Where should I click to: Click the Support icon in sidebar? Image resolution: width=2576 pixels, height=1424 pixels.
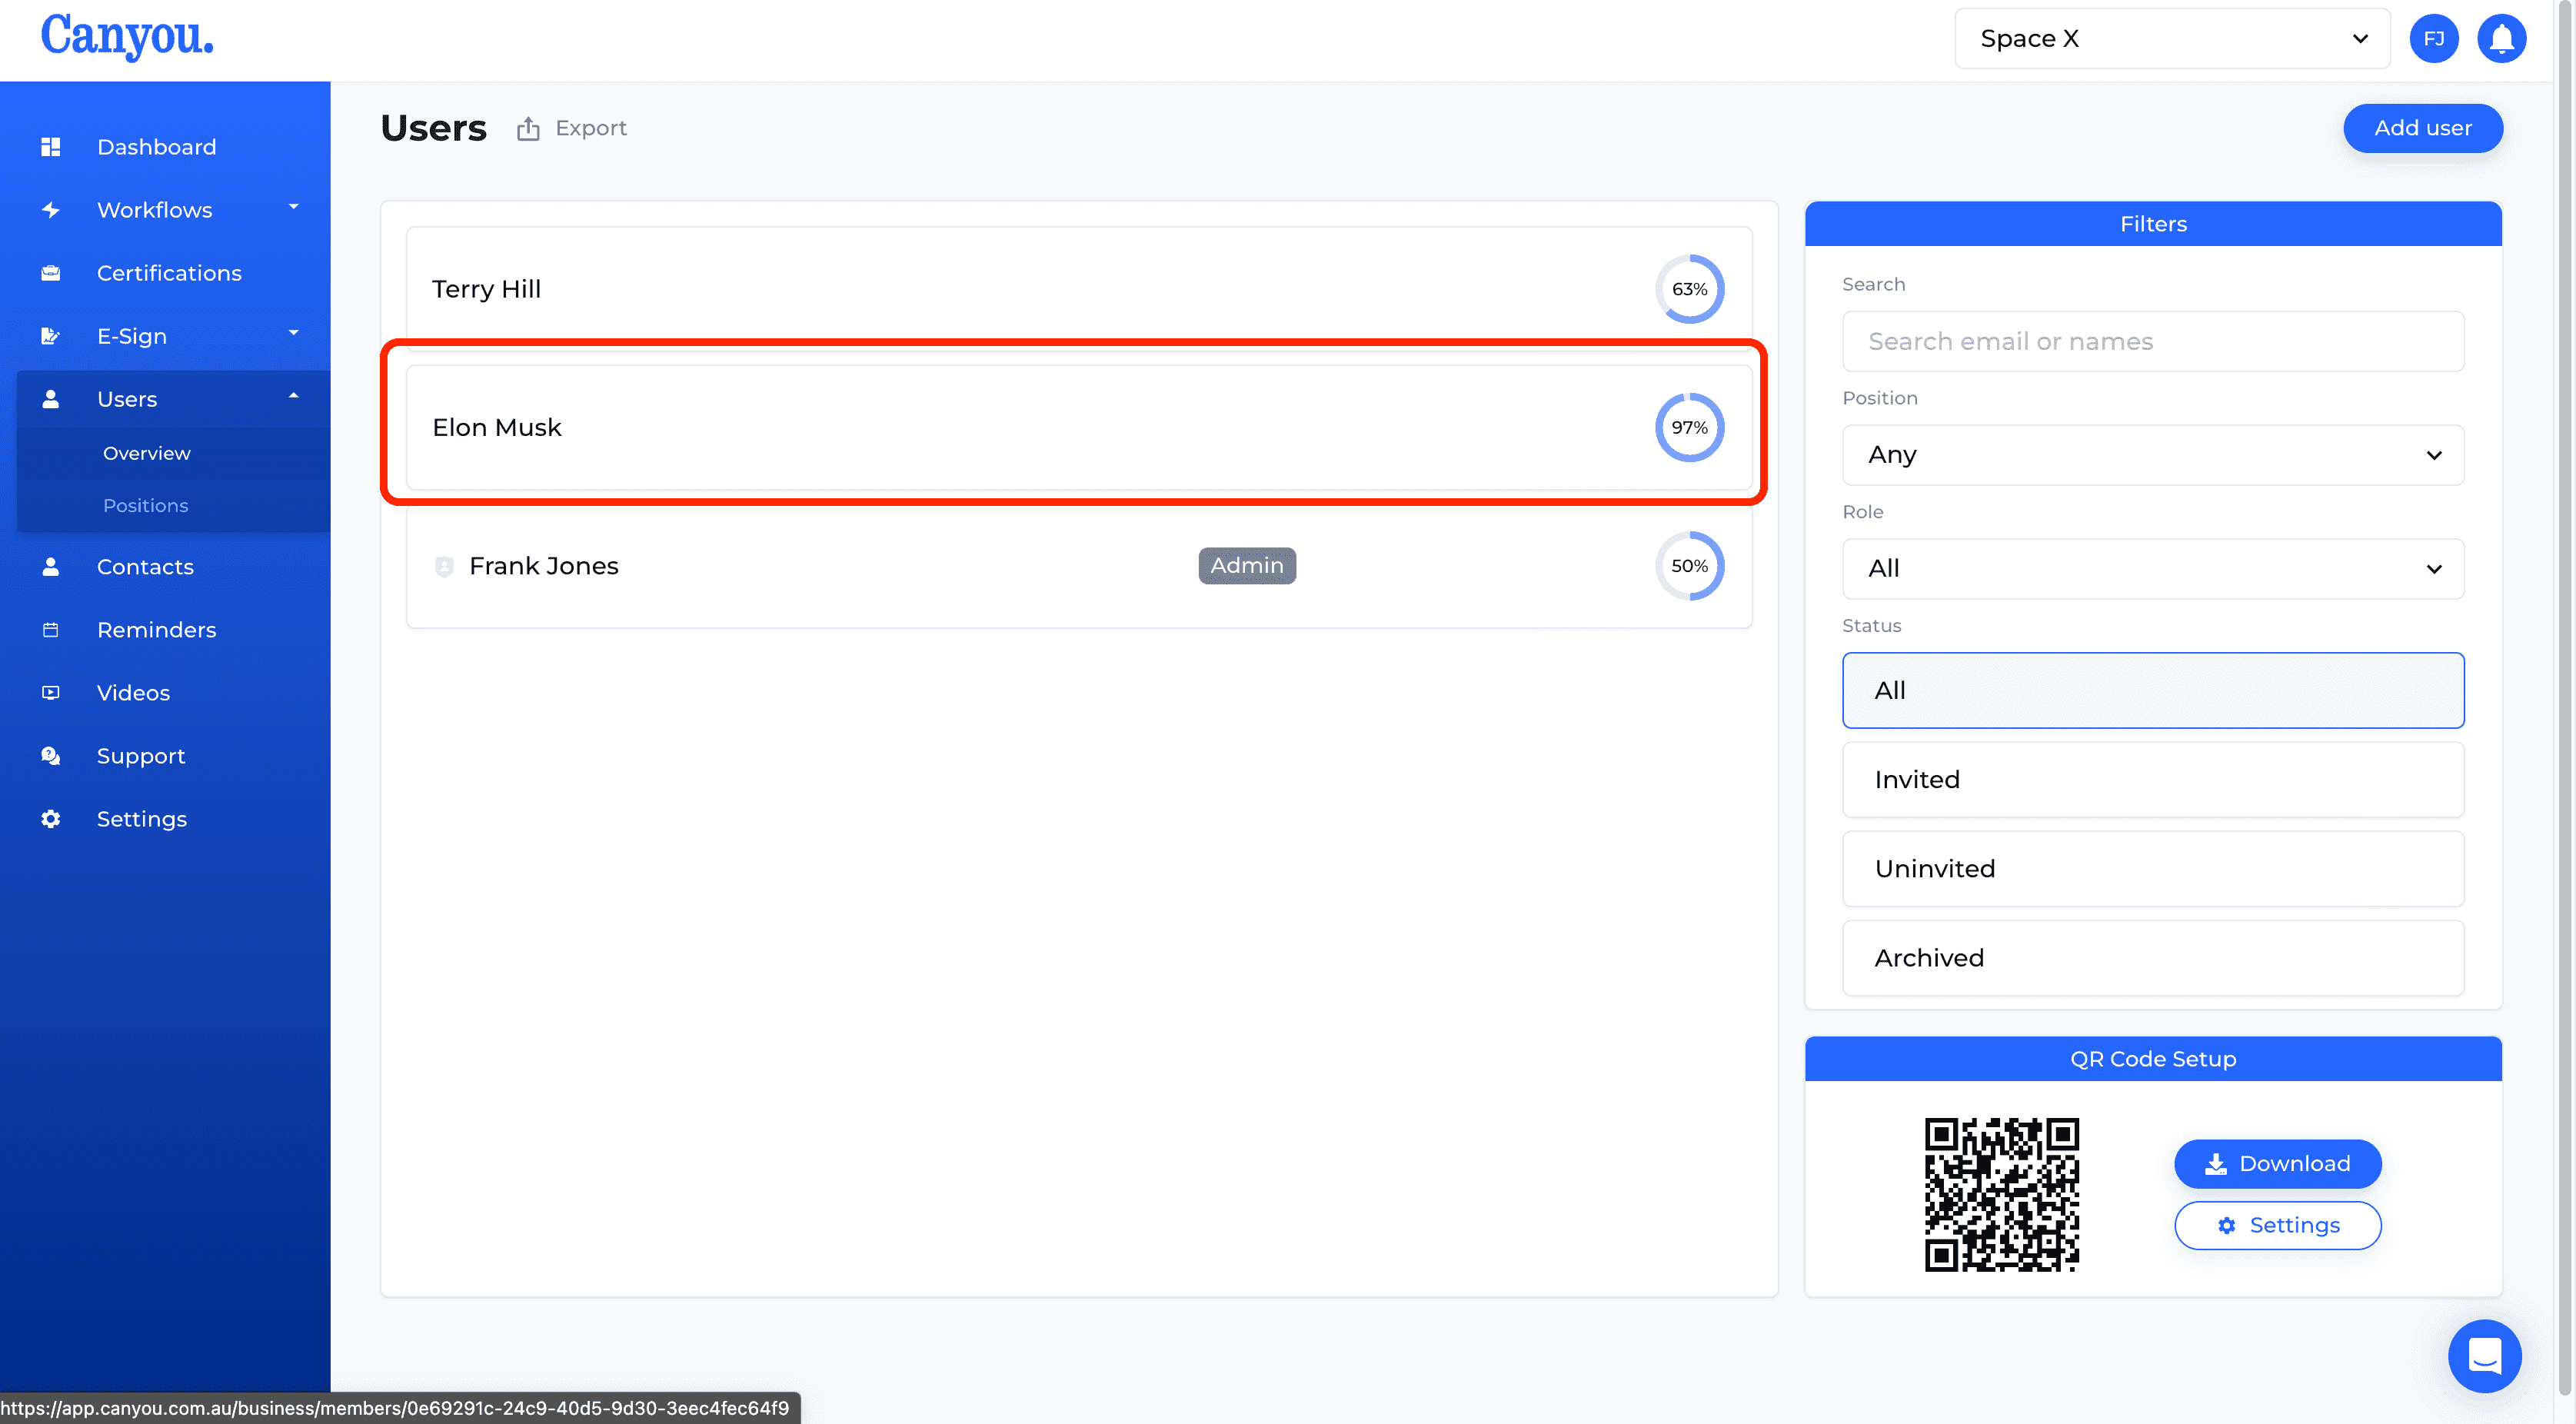51,756
